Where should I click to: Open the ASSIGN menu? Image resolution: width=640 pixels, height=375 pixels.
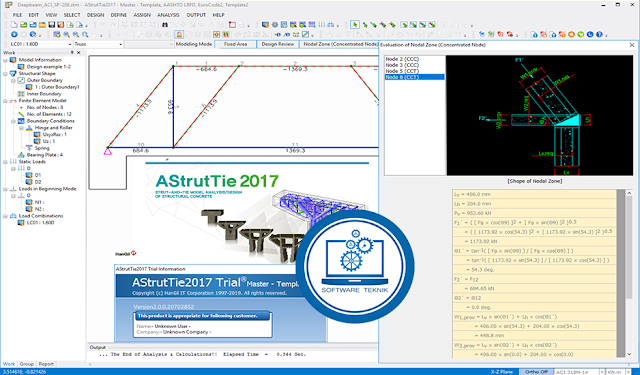click(x=142, y=15)
